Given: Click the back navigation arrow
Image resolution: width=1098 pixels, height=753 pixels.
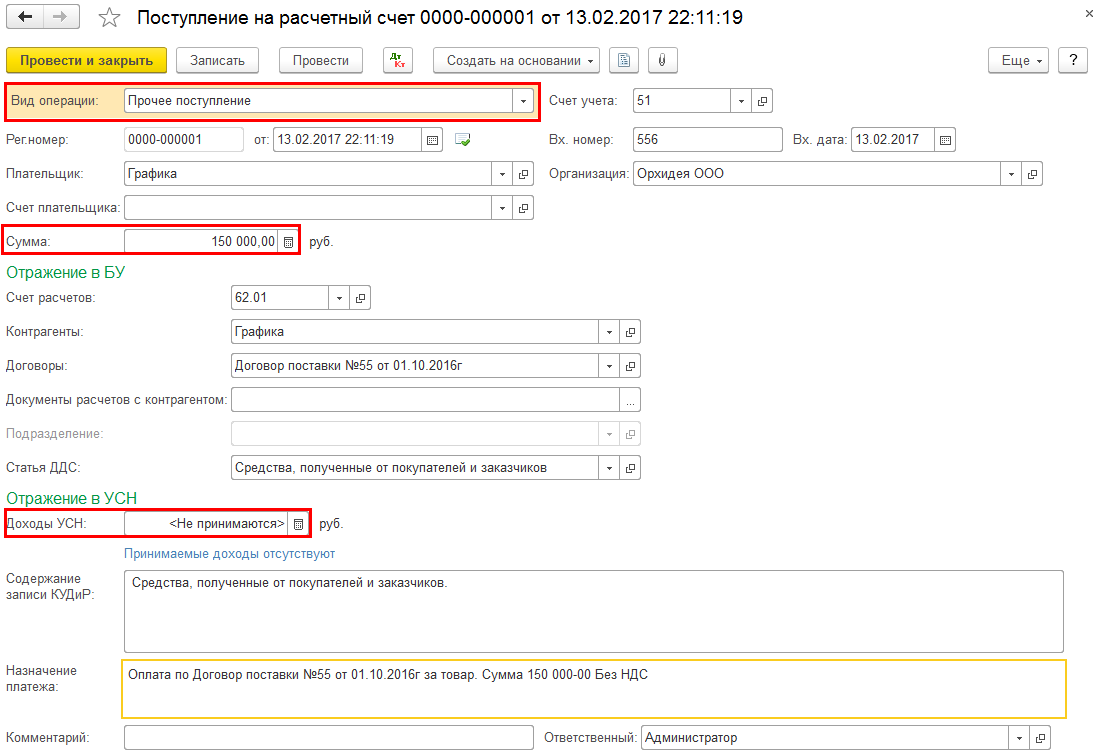Looking at the screenshot, I should (25, 18).
